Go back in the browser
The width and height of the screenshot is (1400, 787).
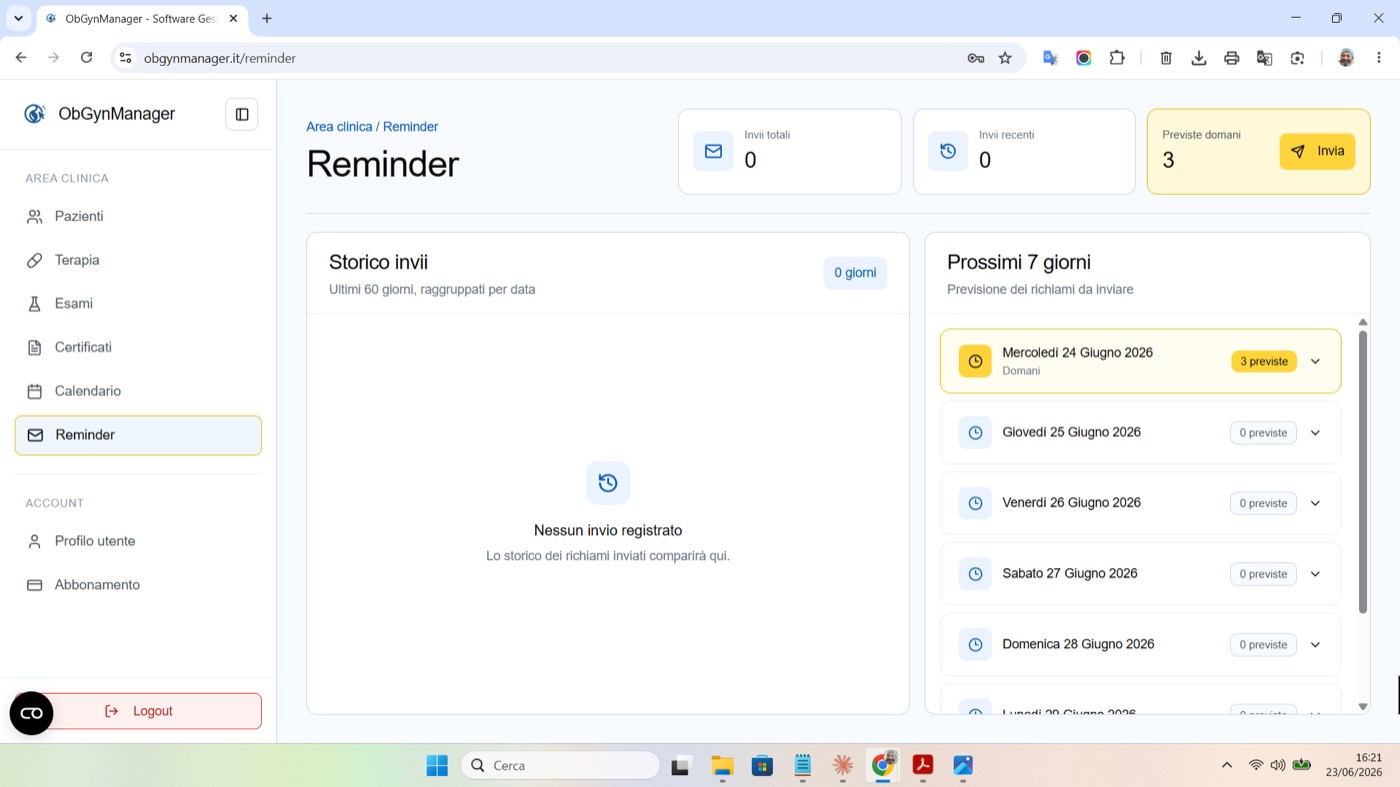21,58
